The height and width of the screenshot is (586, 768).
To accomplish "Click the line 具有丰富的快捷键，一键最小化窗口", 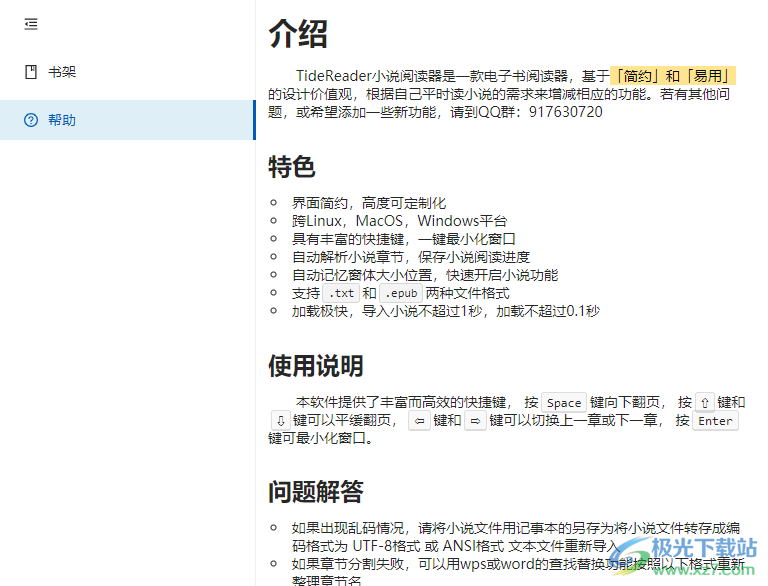I will 404,239.
